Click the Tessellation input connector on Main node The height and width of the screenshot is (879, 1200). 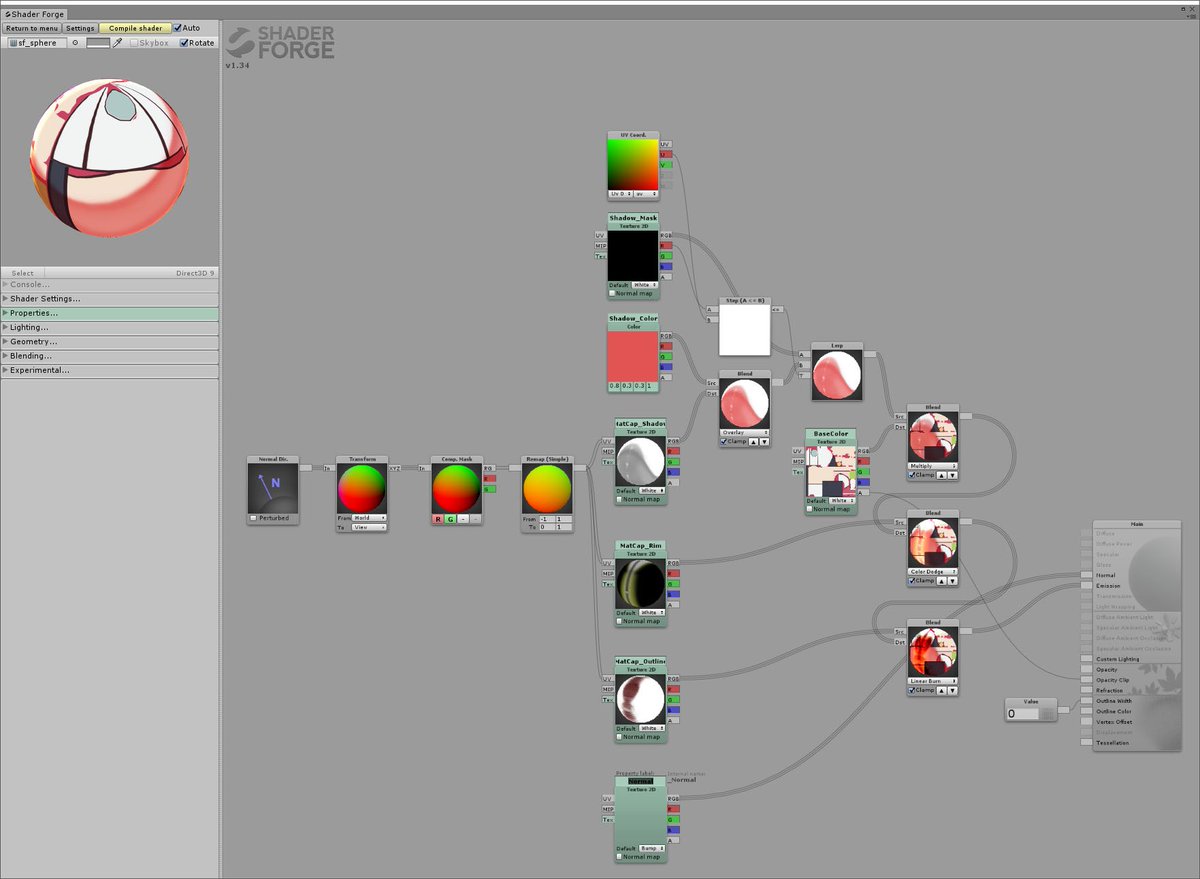(x=1087, y=743)
